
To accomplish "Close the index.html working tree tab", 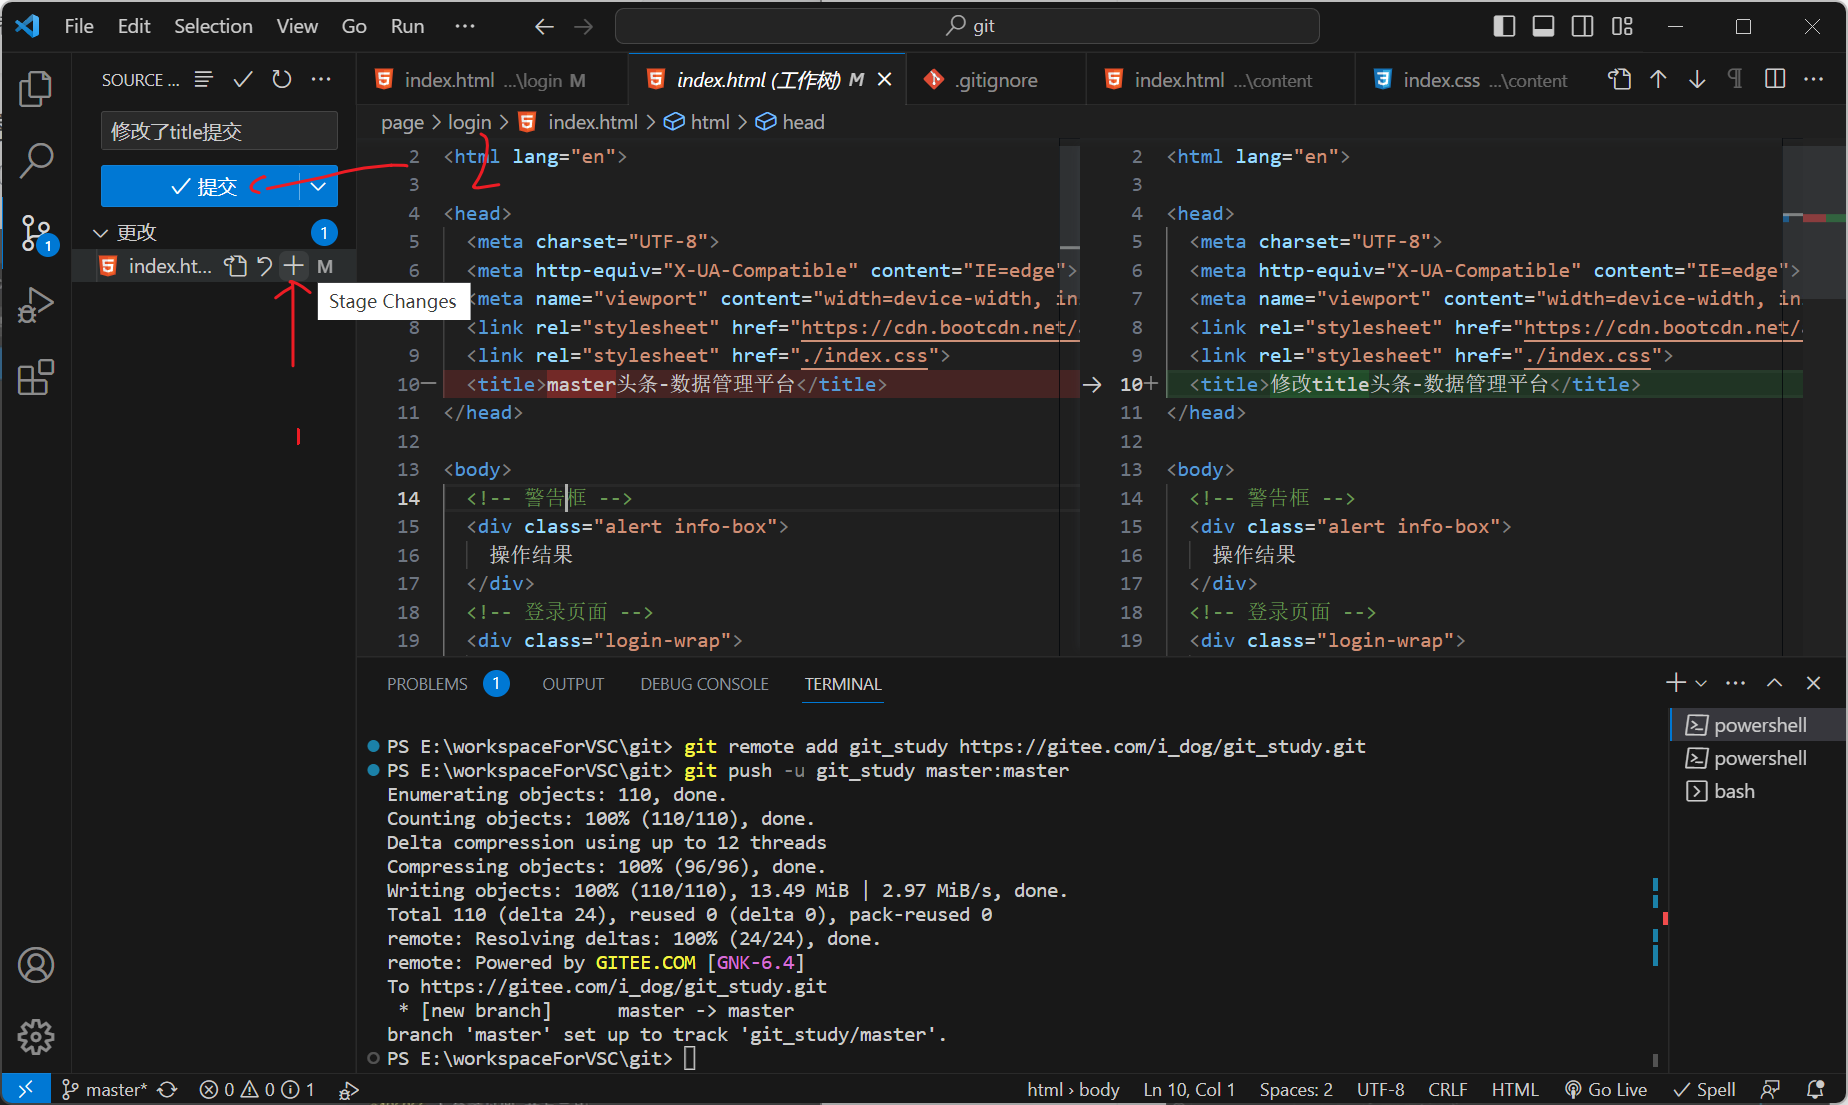I will click(x=885, y=79).
